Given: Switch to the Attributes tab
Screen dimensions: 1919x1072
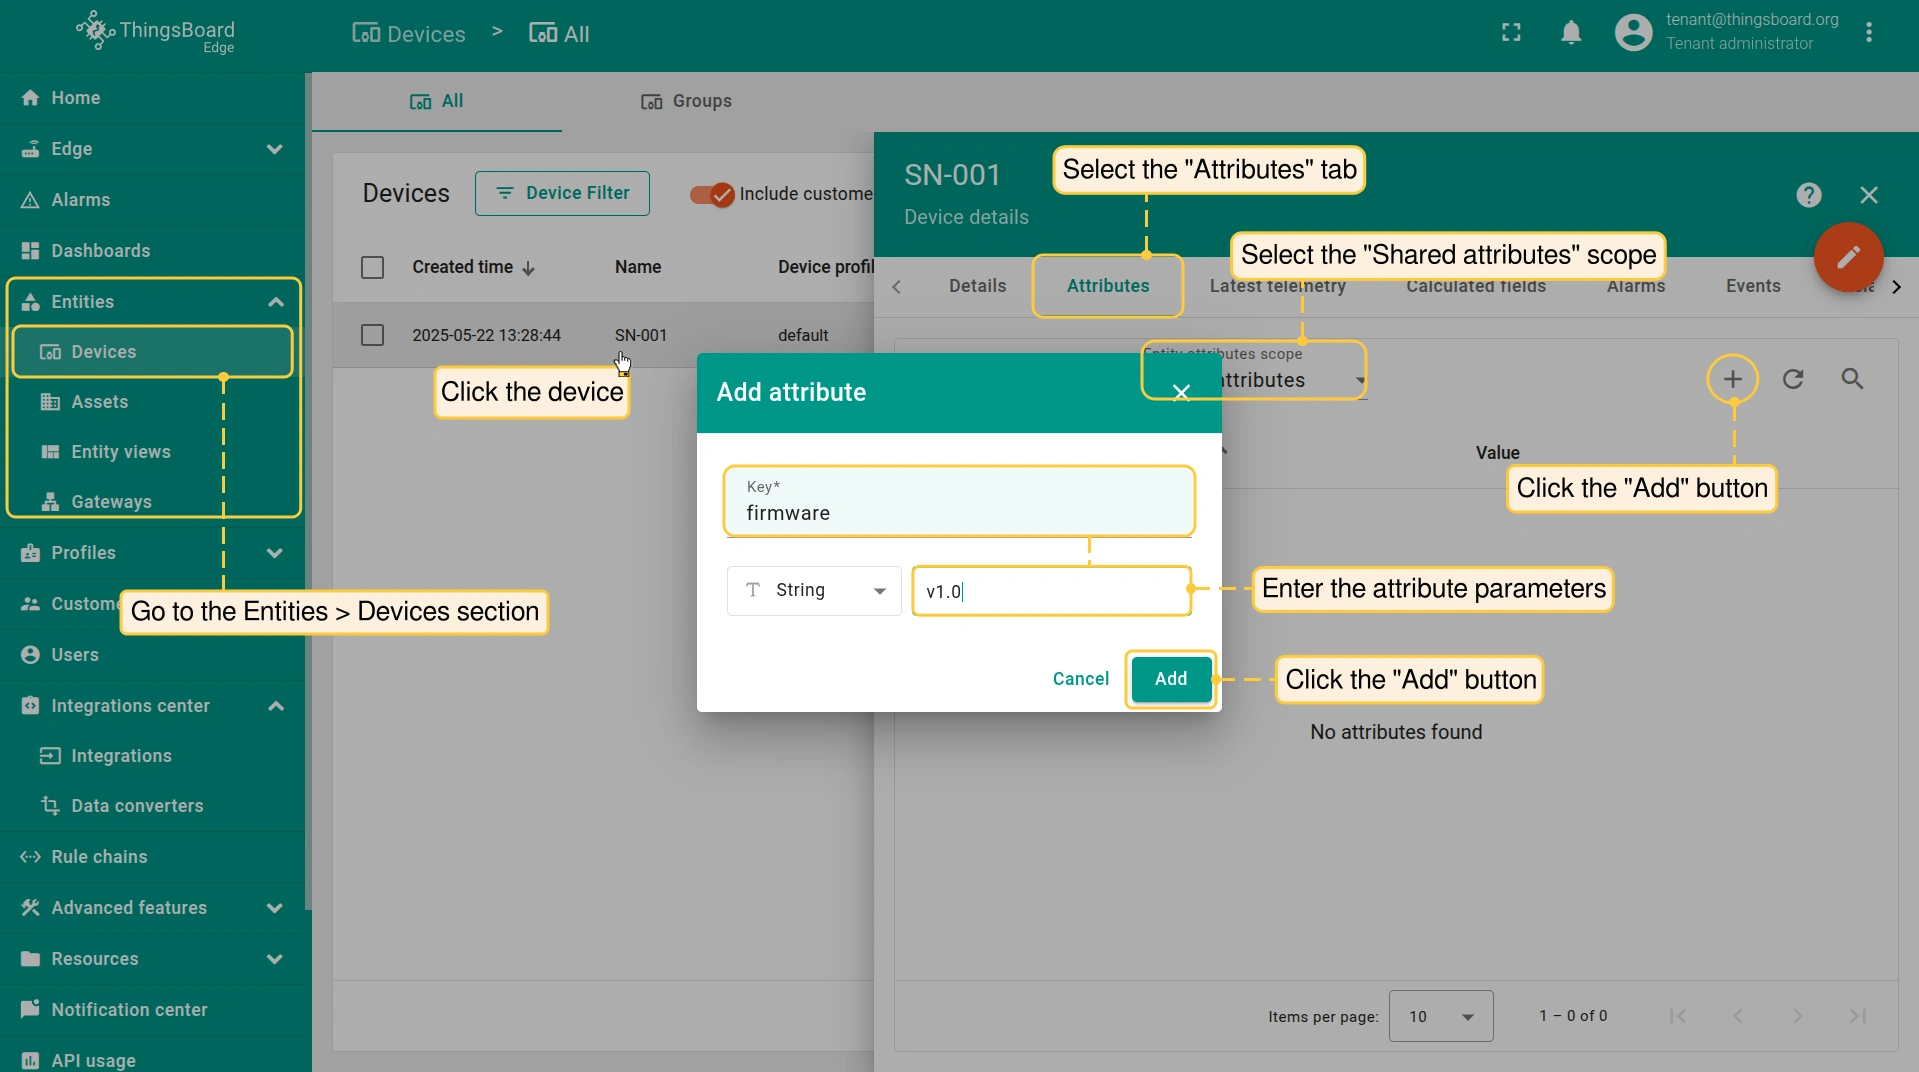Looking at the screenshot, I should tap(1107, 286).
